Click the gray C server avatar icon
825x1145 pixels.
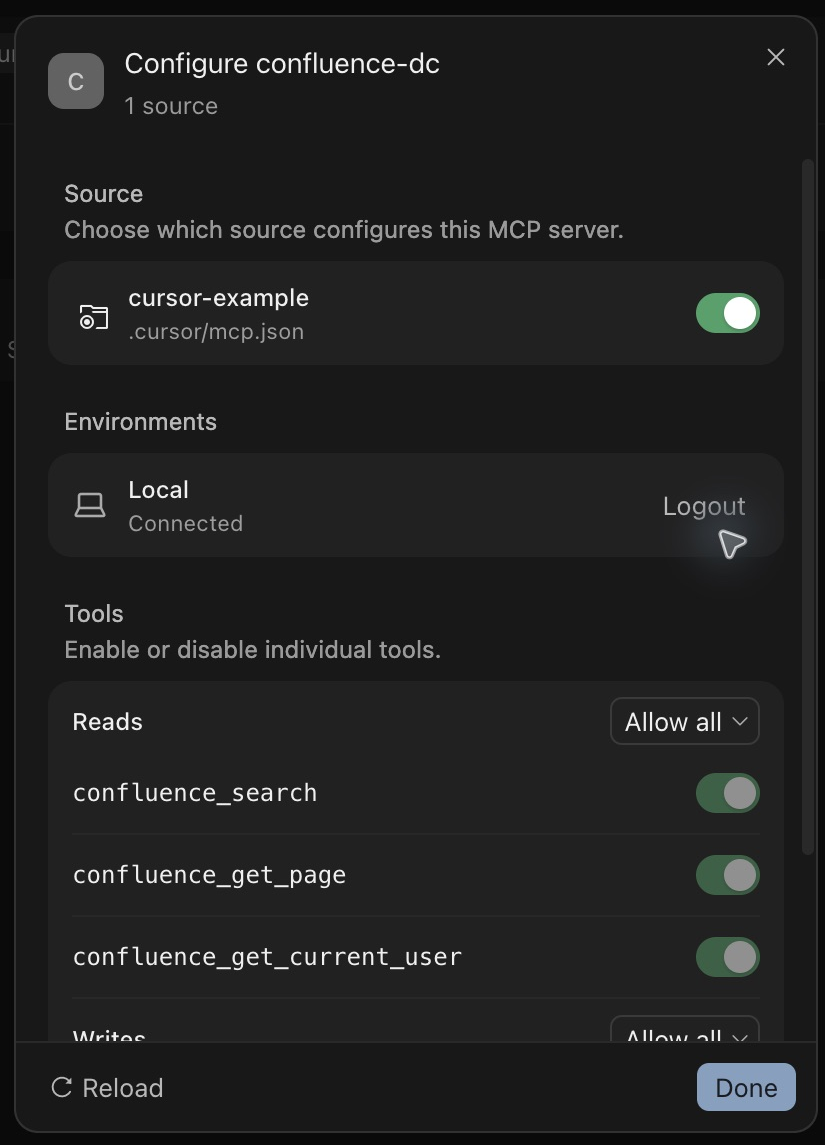pos(76,81)
